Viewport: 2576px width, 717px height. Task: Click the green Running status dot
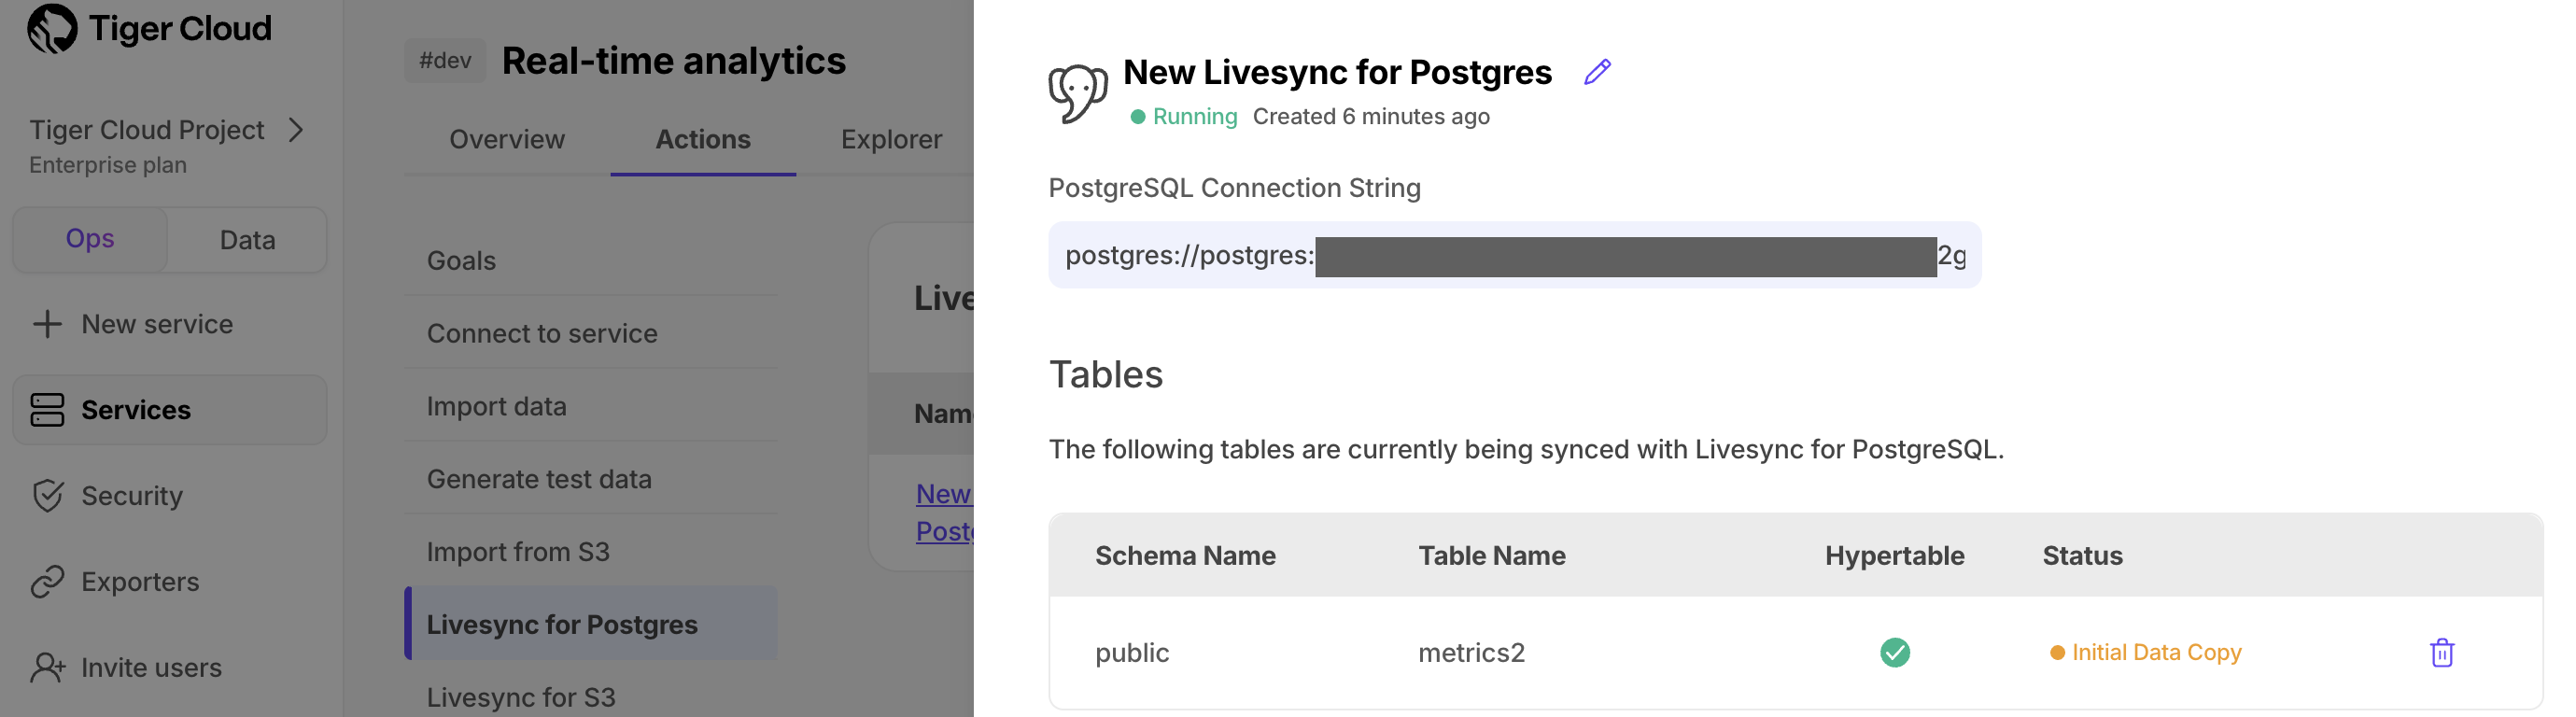pos(1137,117)
